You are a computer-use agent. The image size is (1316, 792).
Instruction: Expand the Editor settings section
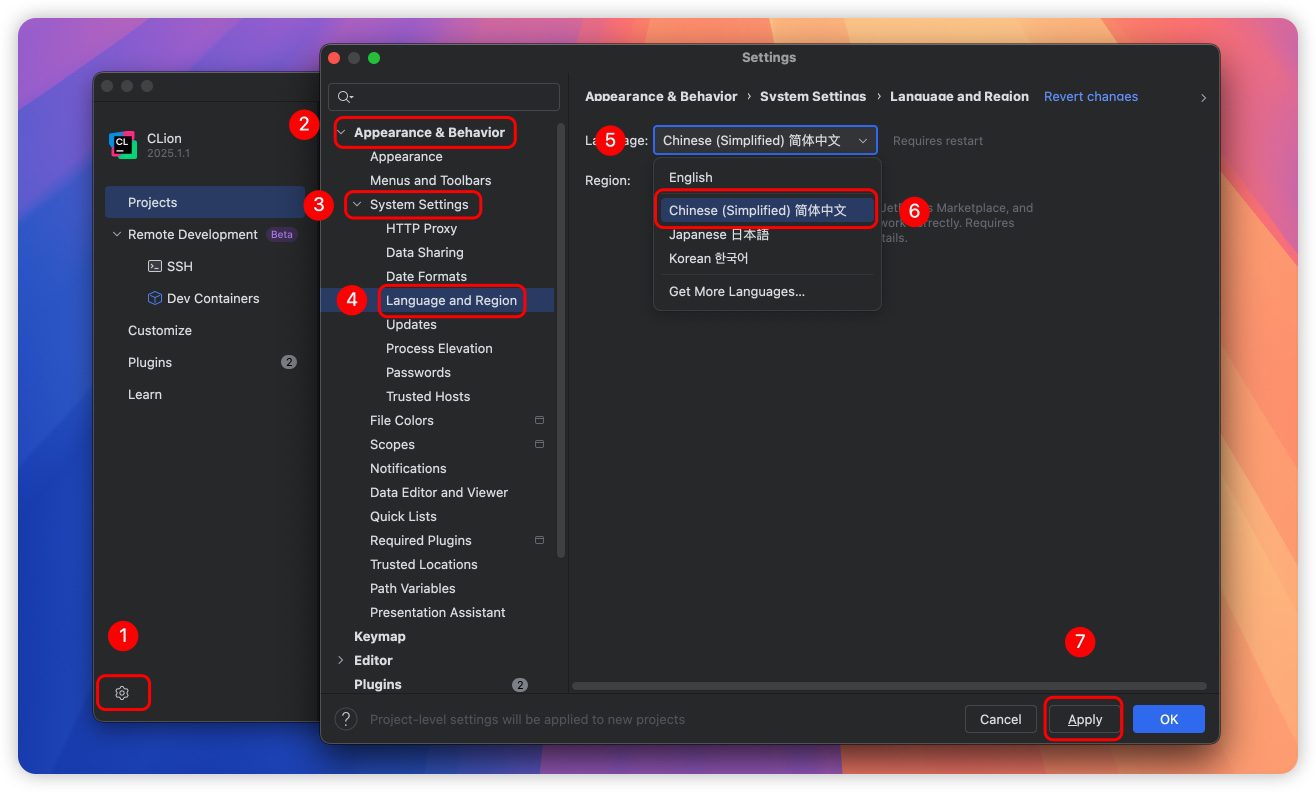341,660
